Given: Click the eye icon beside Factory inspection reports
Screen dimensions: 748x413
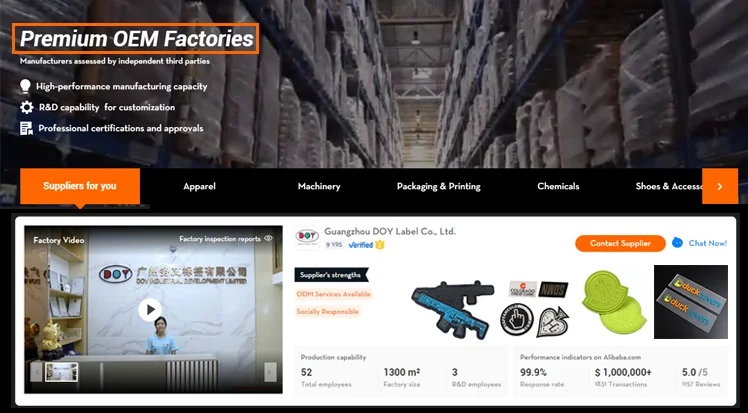Looking at the screenshot, I should pyautogui.click(x=269, y=238).
